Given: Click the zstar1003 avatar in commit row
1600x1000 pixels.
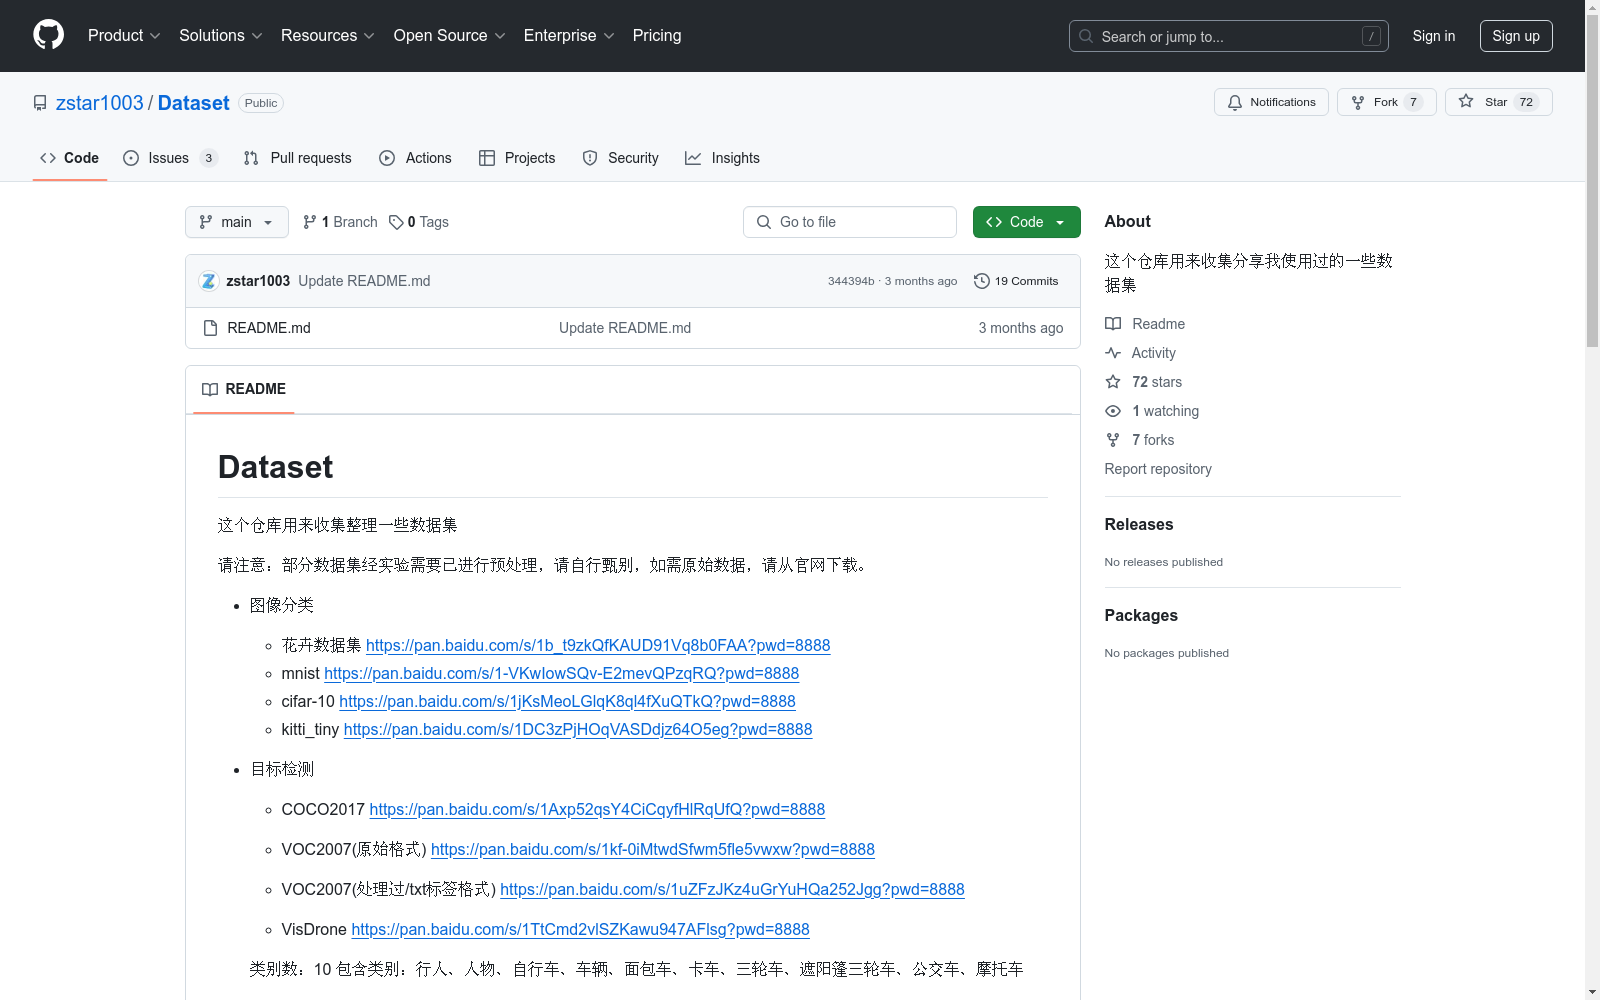Looking at the screenshot, I should (x=208, y=281).
